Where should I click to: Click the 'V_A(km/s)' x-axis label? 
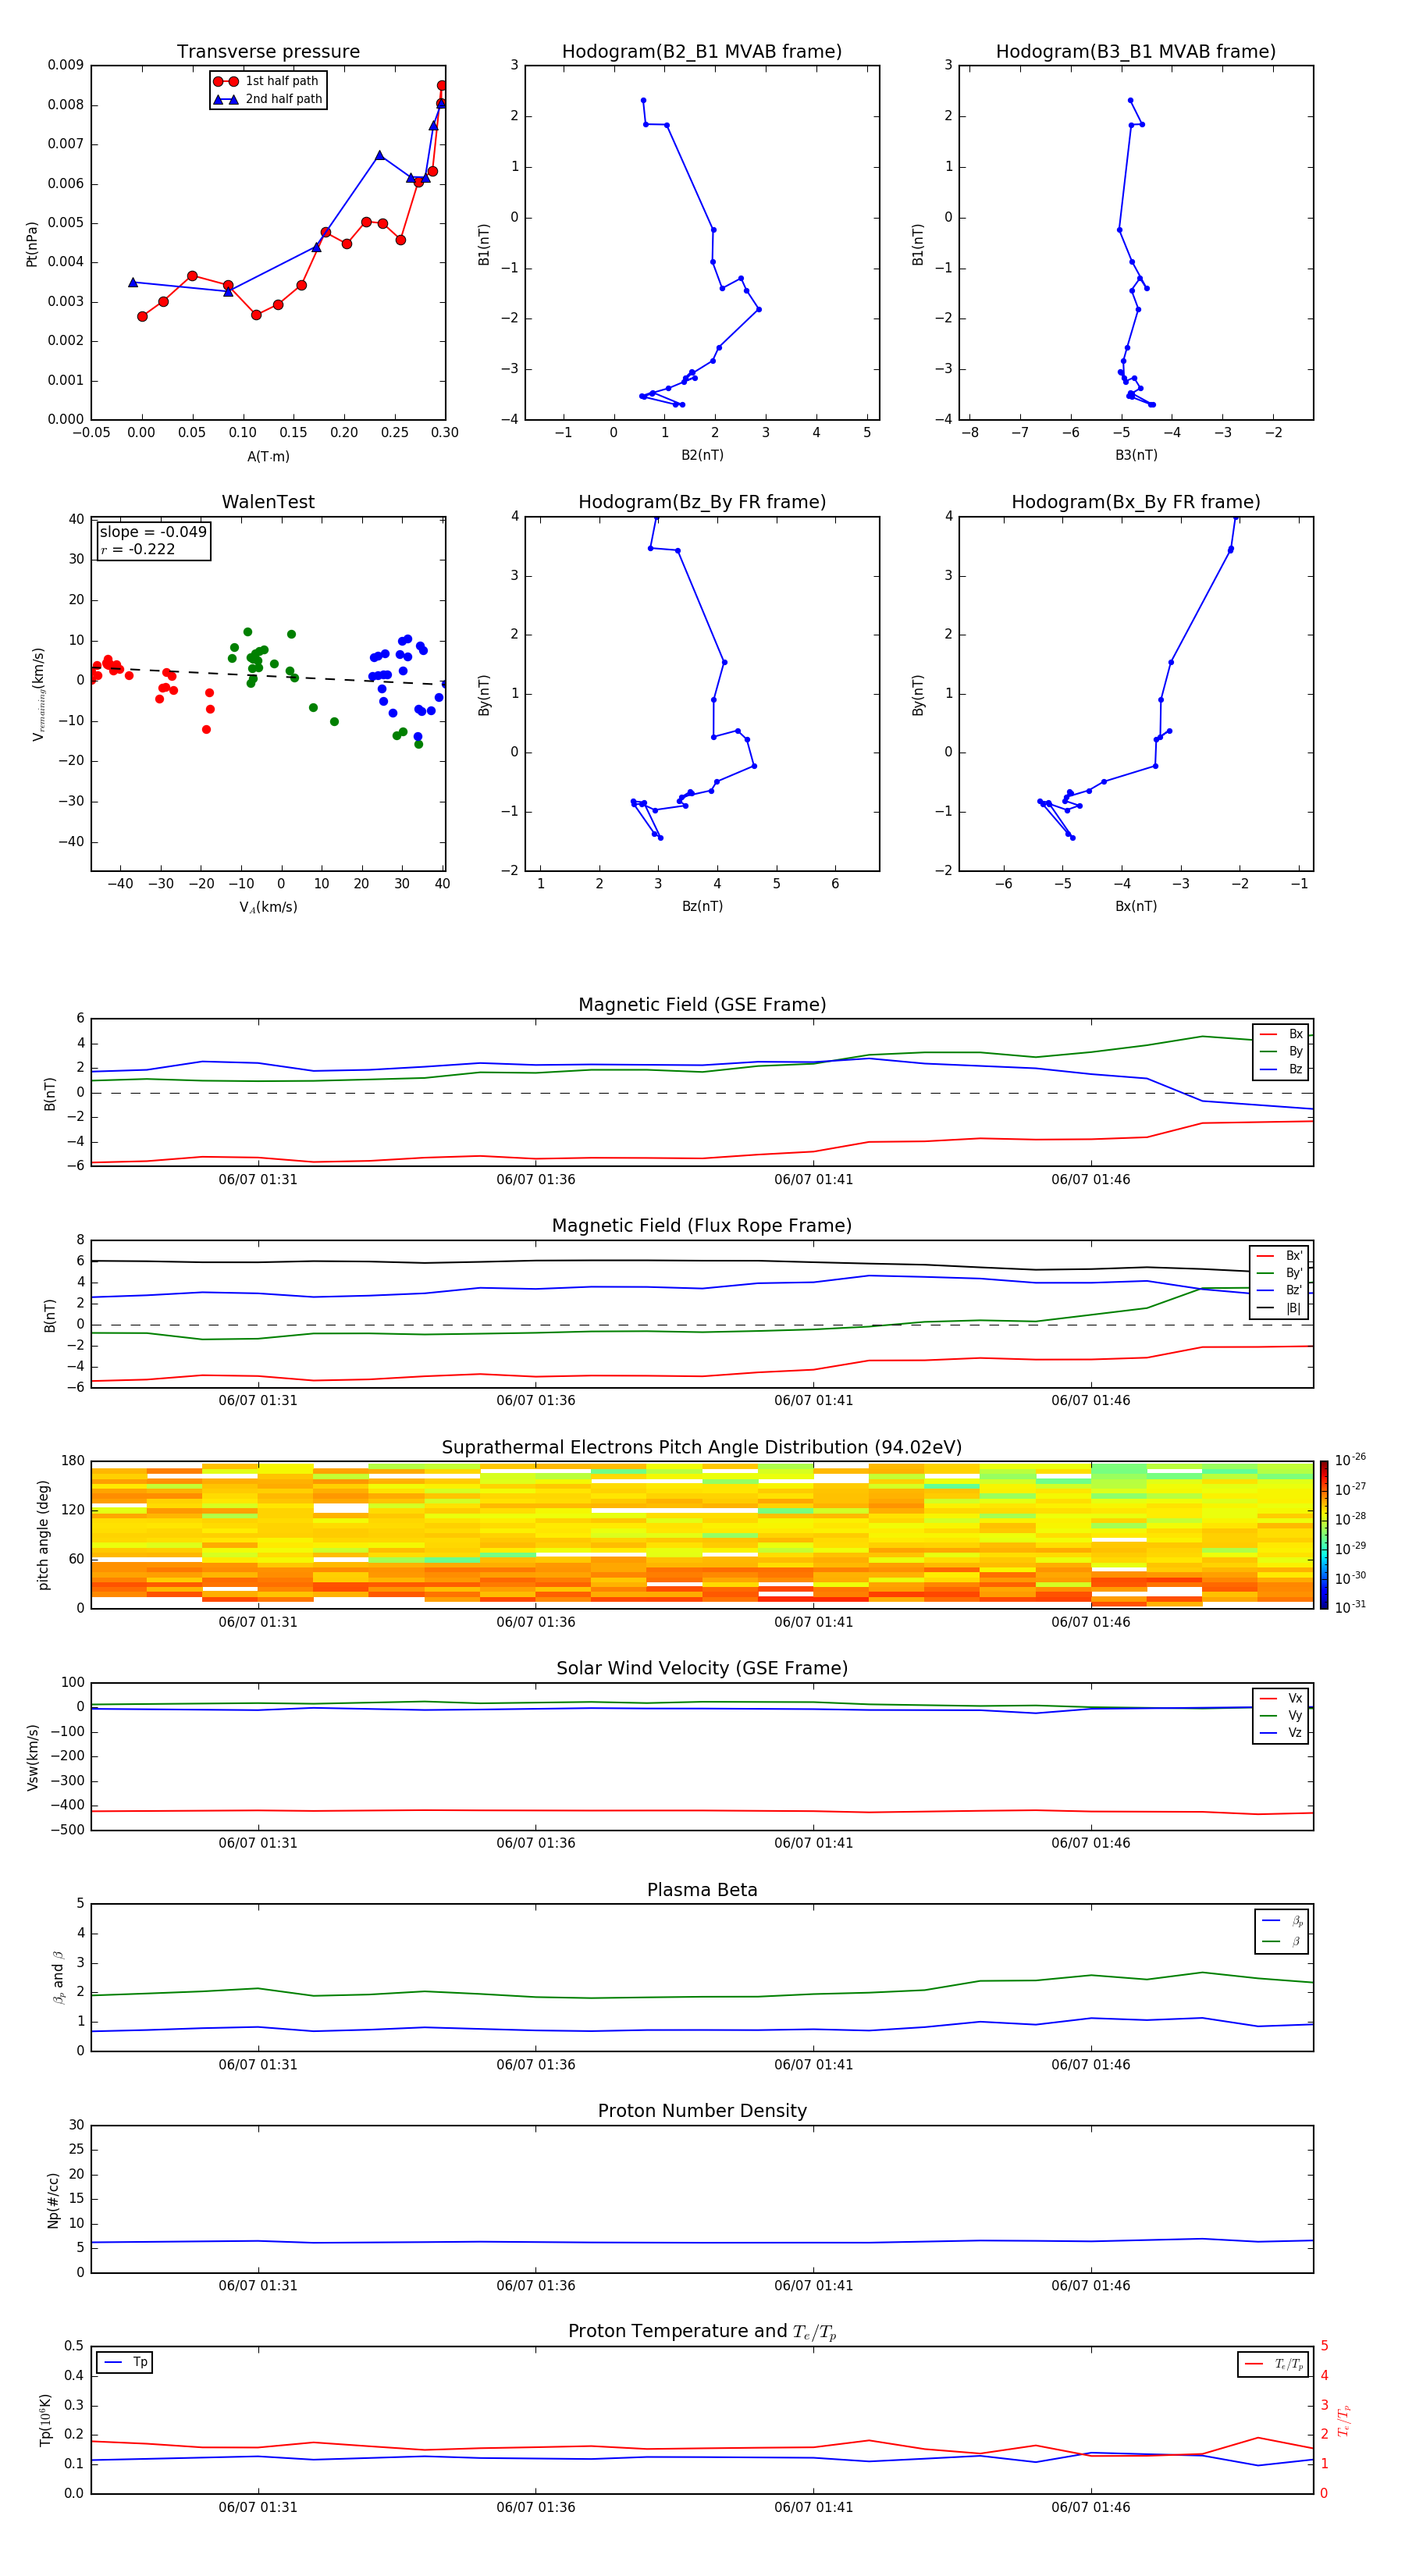tap(268, 908)
